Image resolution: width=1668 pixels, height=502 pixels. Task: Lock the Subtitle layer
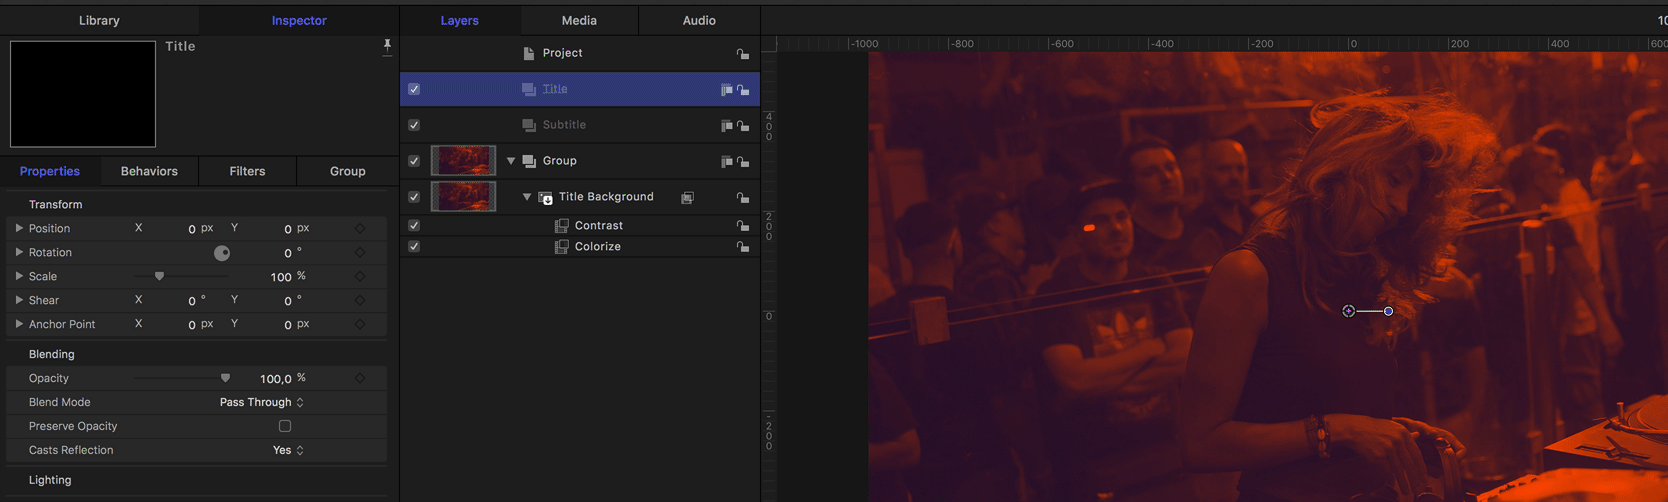[x=742, y=126]
